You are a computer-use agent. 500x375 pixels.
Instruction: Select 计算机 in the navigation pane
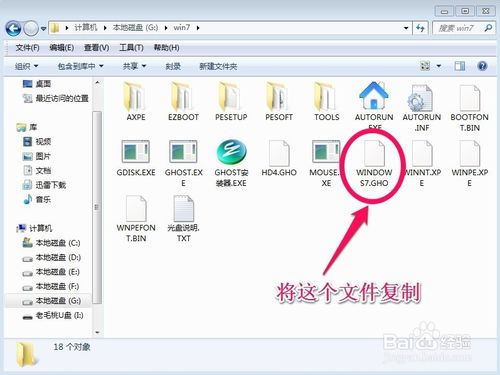coord(34,228)
